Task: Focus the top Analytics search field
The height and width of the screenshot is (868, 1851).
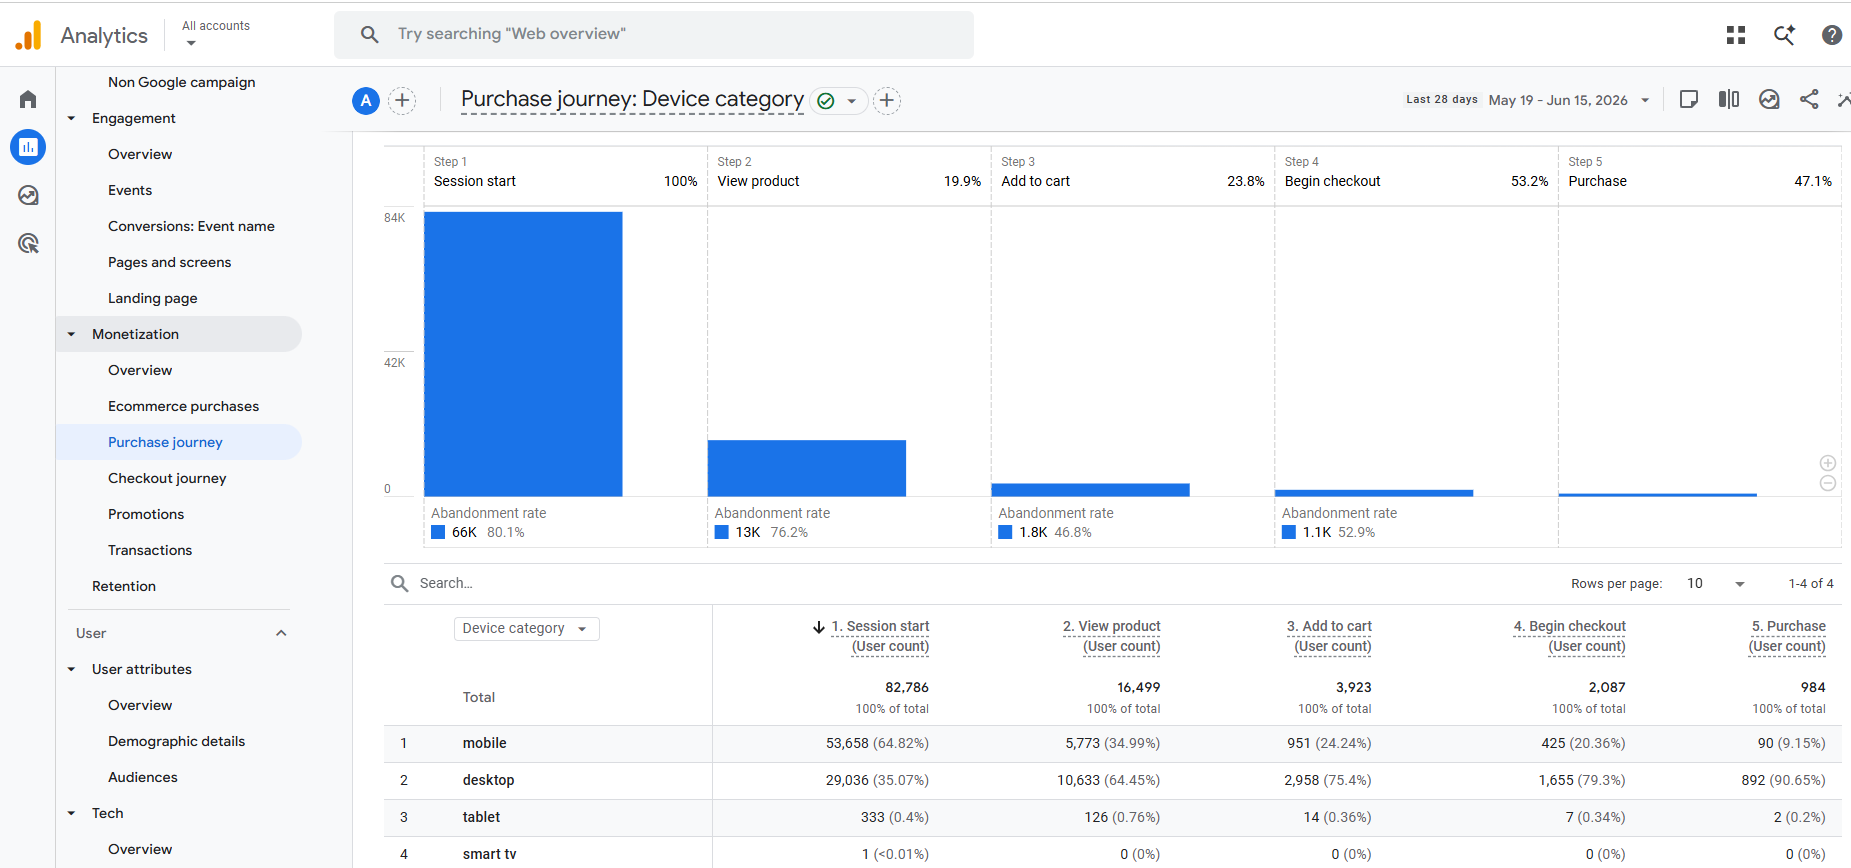Action: (x=654, y=34)
